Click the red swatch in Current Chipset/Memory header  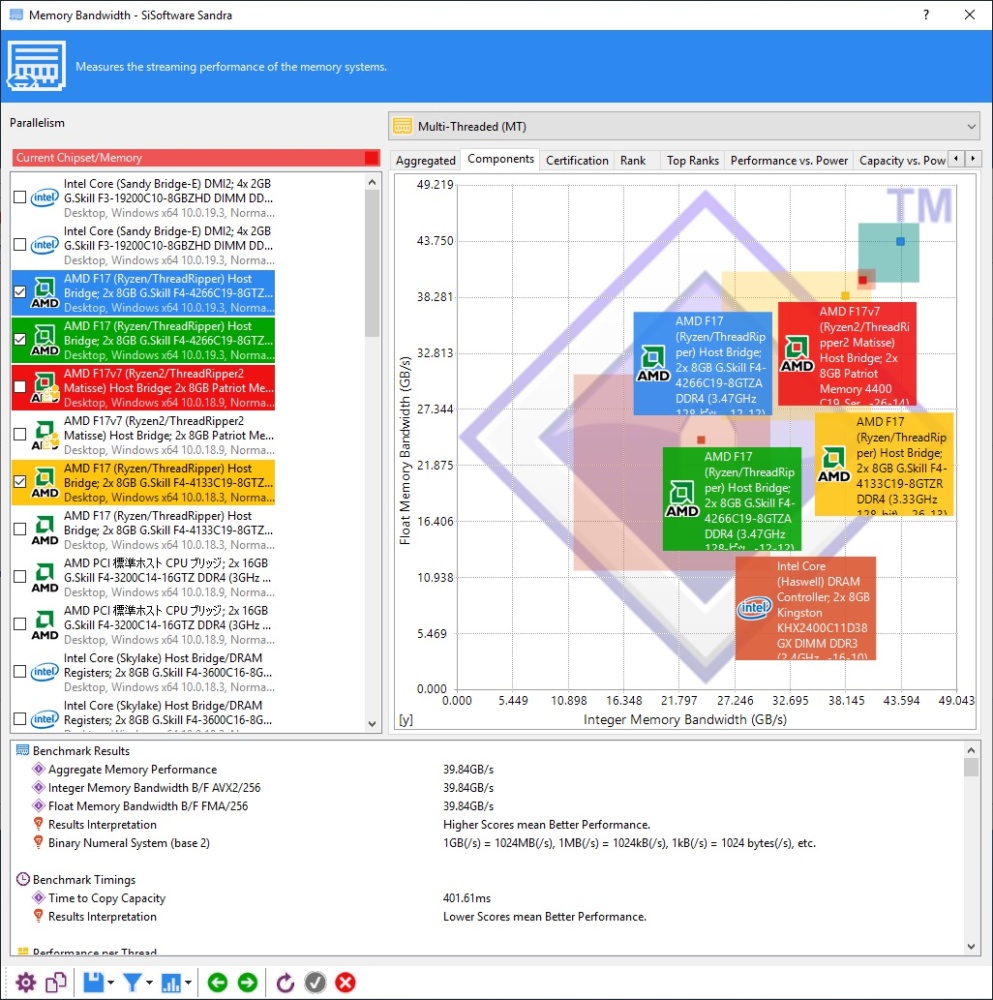(x=372, y=158)
